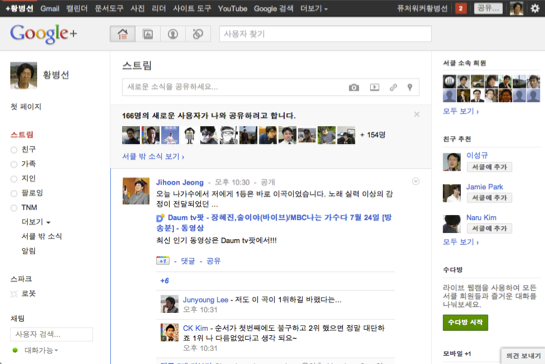Open 서클 밖 소식 in sidebar
The image size is (545, 364).
point(41,236)
